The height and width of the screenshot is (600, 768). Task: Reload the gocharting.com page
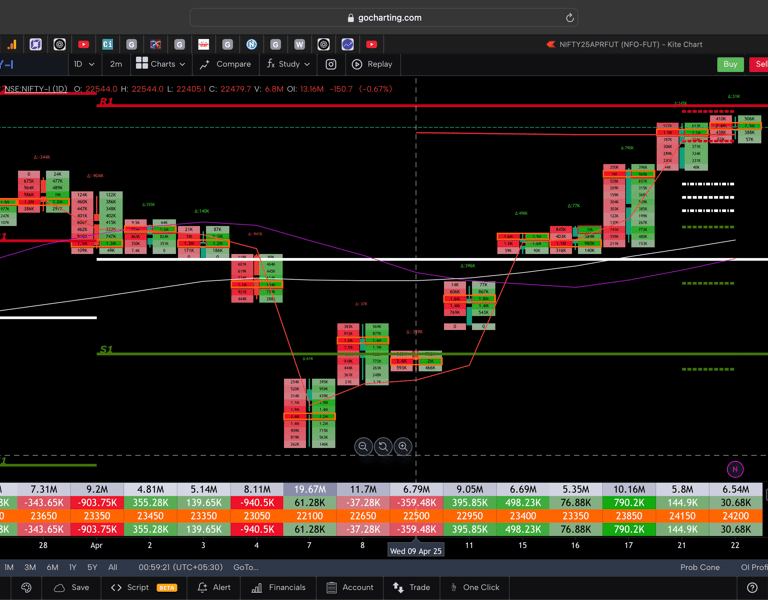(570, 18)
